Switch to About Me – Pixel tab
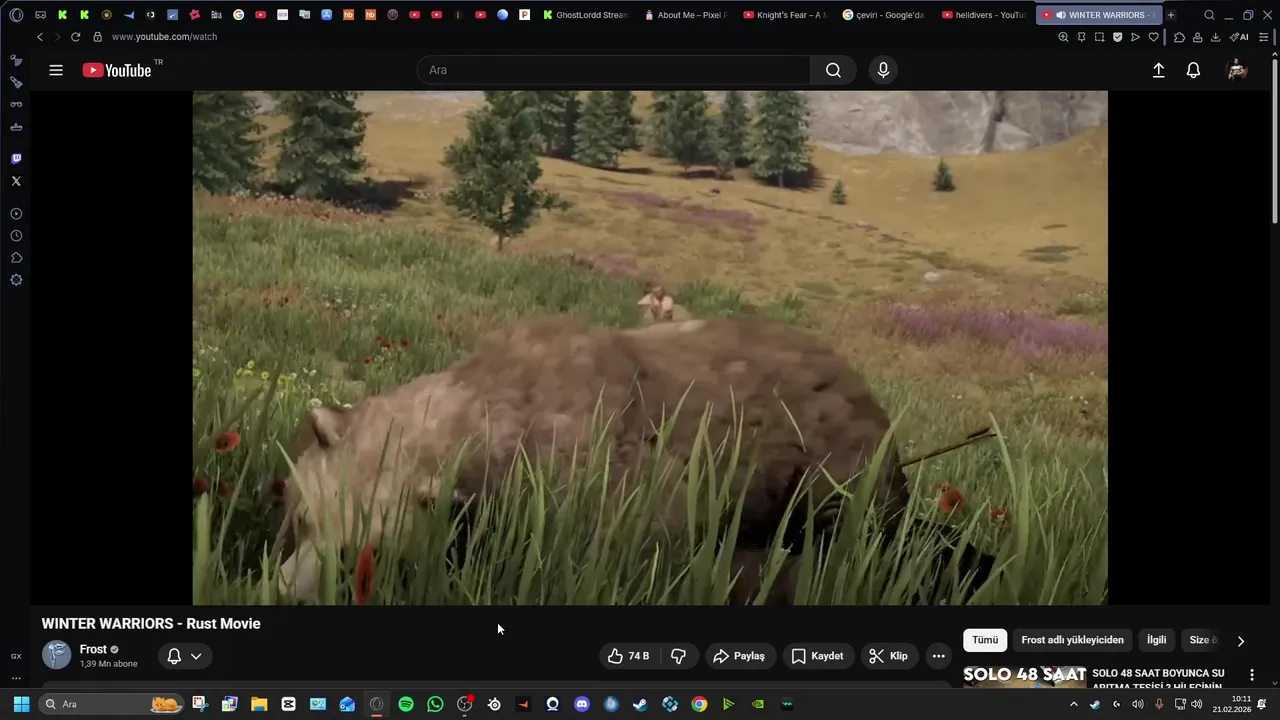This screenshot has width=1280, height=720. (x=686, y=15)
